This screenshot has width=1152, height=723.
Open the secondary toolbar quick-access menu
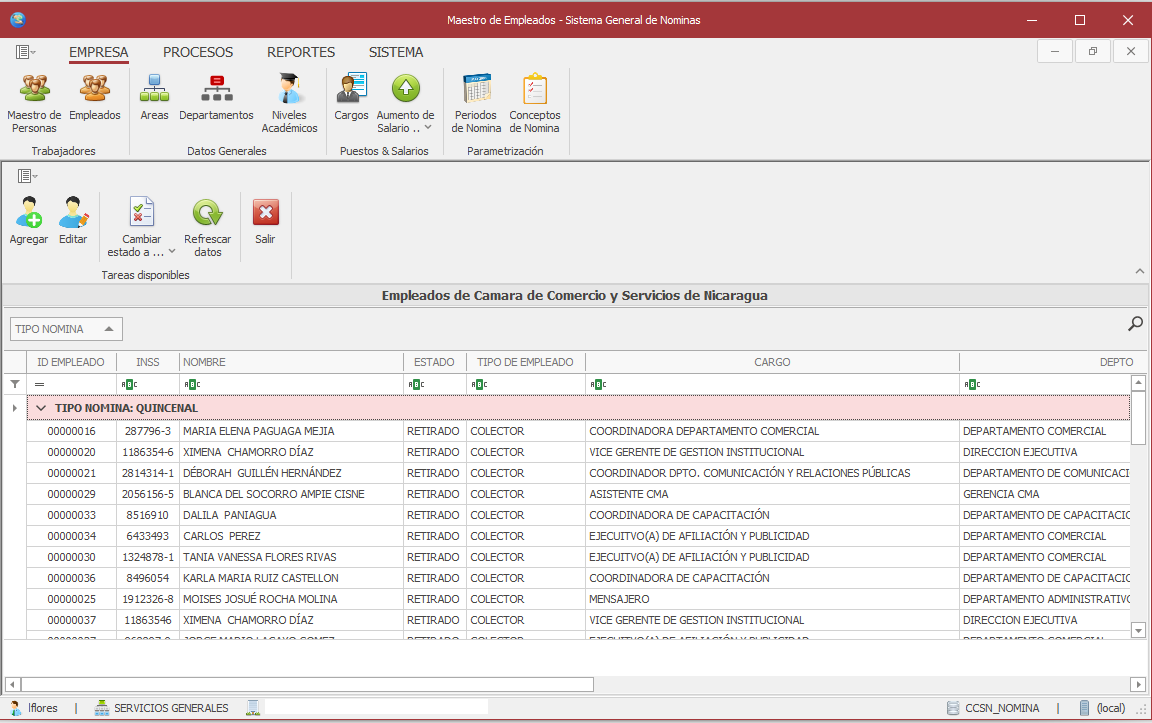pos(27,176)
